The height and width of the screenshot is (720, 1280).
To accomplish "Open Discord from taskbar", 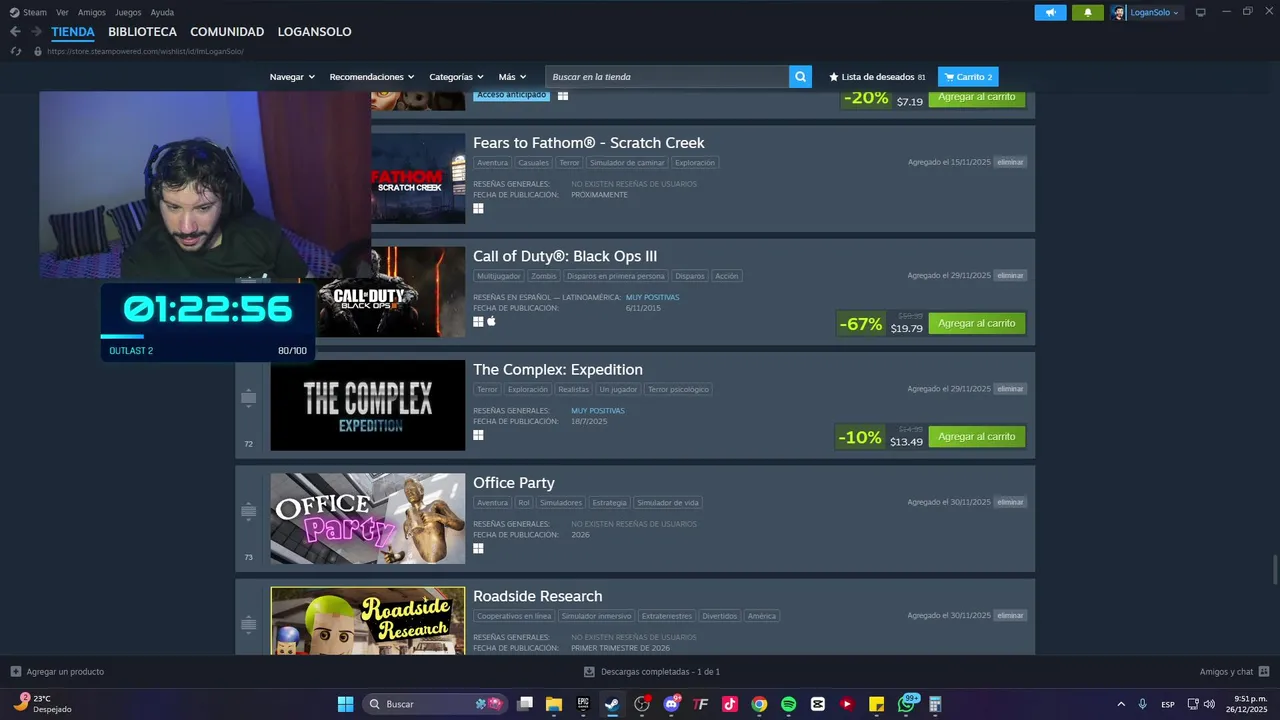I will pyautogui.click(x=671, y=704).
